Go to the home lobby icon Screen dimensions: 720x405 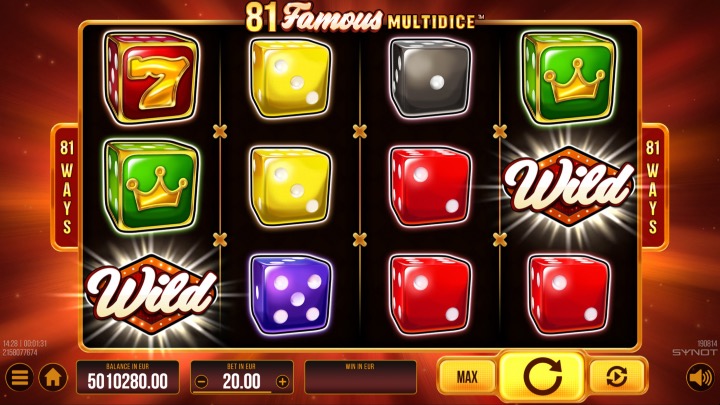[53, 377]
